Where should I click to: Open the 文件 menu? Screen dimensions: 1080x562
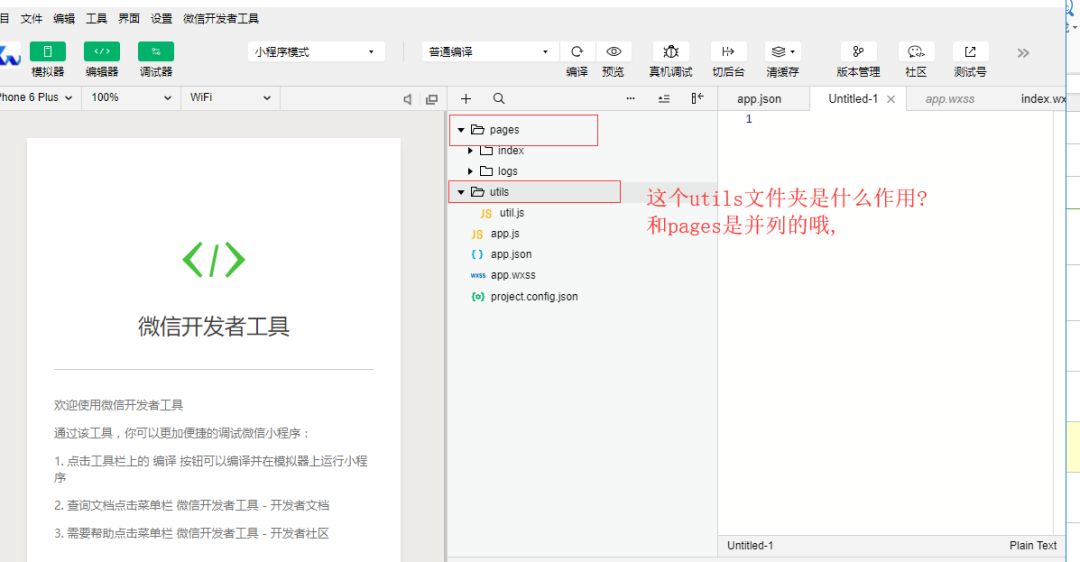[x=31, y=19]
